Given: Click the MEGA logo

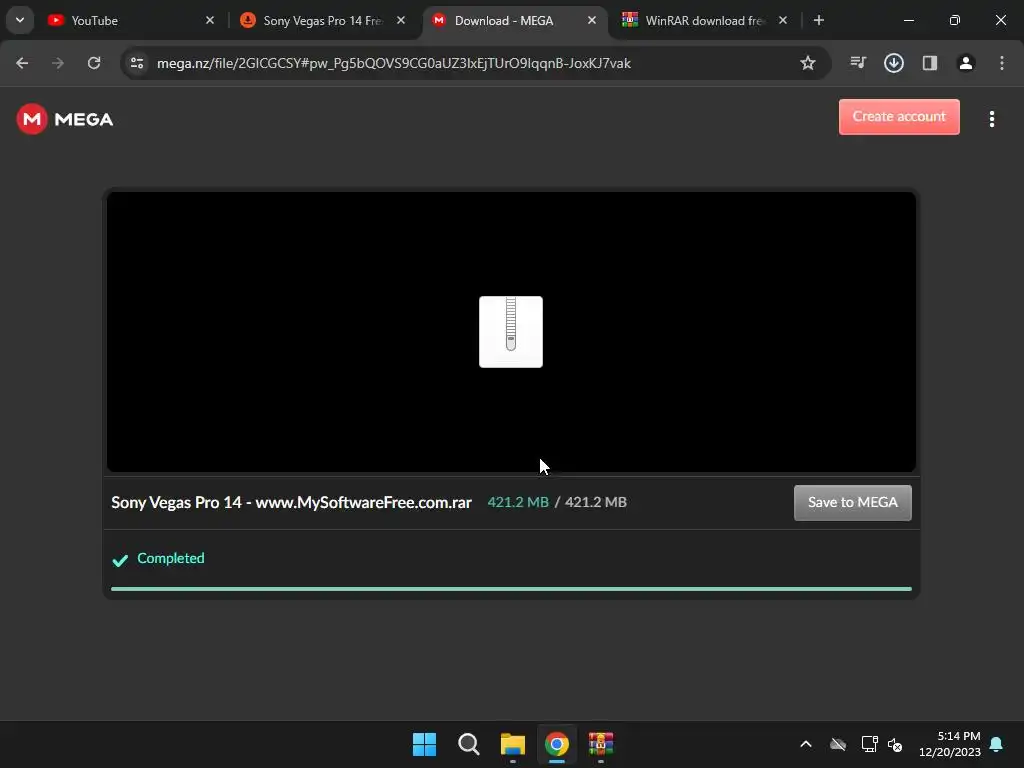Looking at the screenshot, I should click(65, 120).
